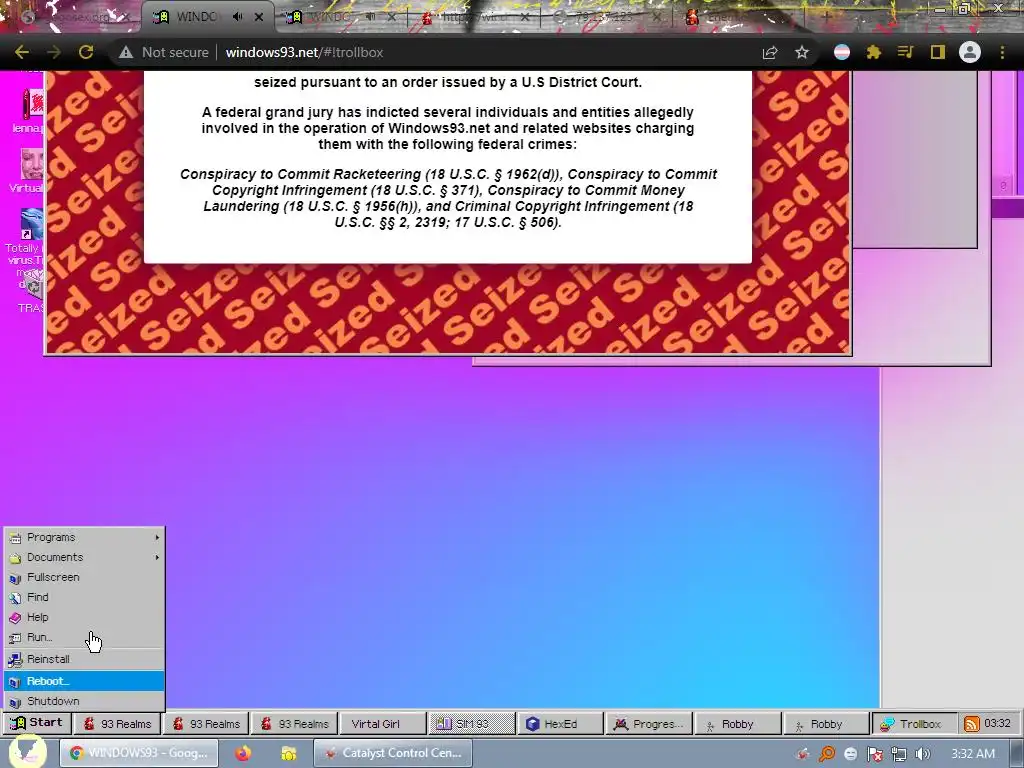Switch to the SIM 93 taskbar window
Screen dimensions: 1024x768
point(472,724)
